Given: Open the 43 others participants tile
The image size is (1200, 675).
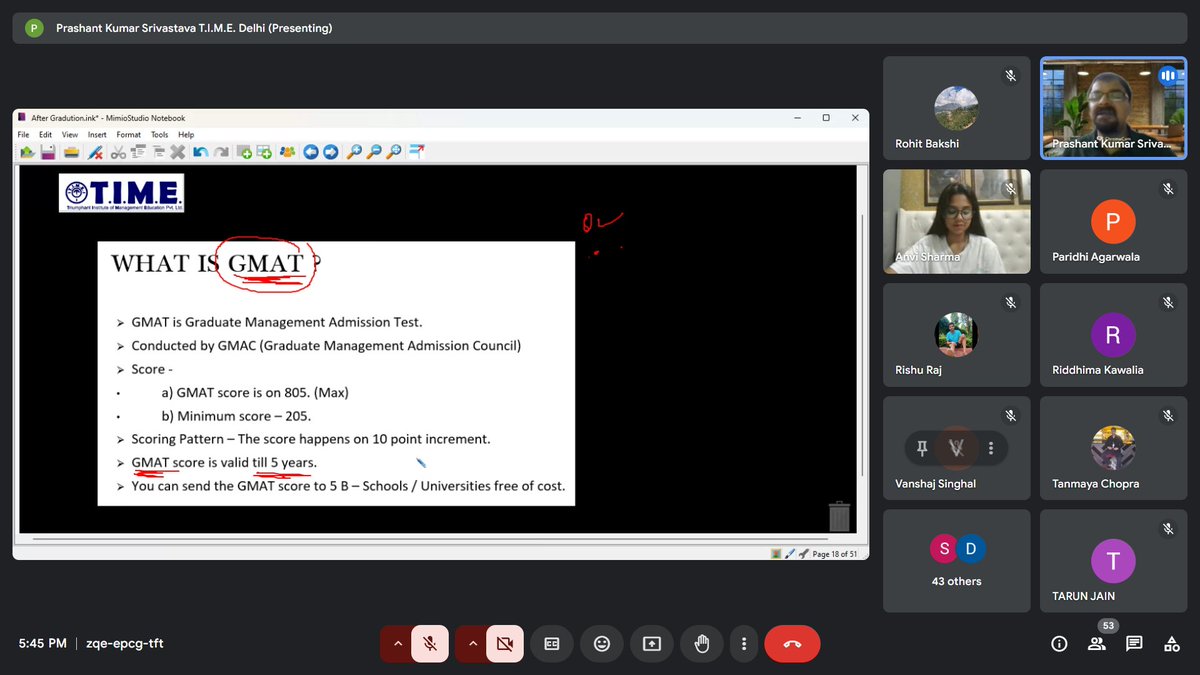Looking at the screenshot, I should tap(957, 561).
